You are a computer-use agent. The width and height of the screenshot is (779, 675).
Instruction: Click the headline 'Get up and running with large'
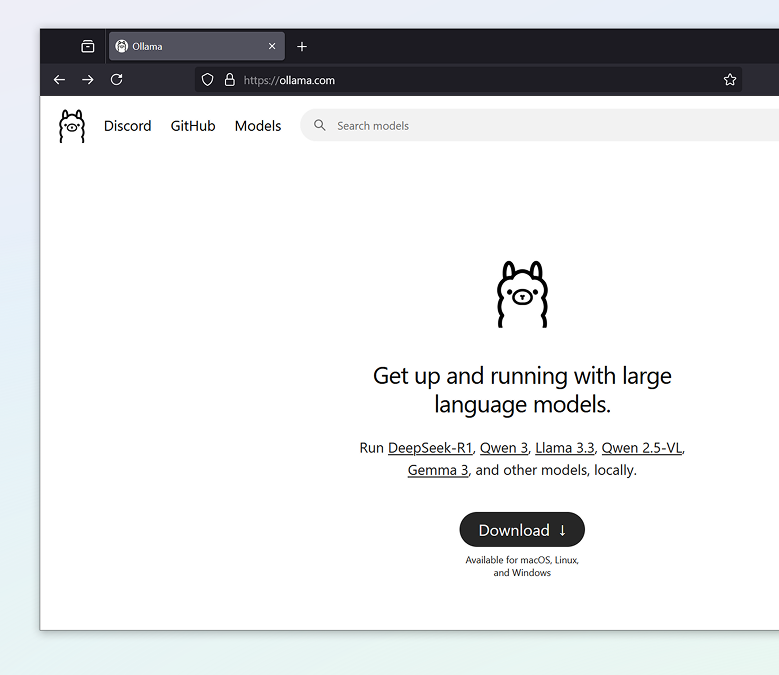pos(522,376)
